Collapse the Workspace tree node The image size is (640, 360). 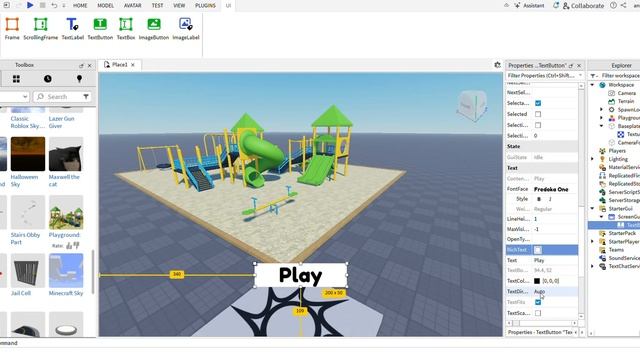(x=592, y=85)
